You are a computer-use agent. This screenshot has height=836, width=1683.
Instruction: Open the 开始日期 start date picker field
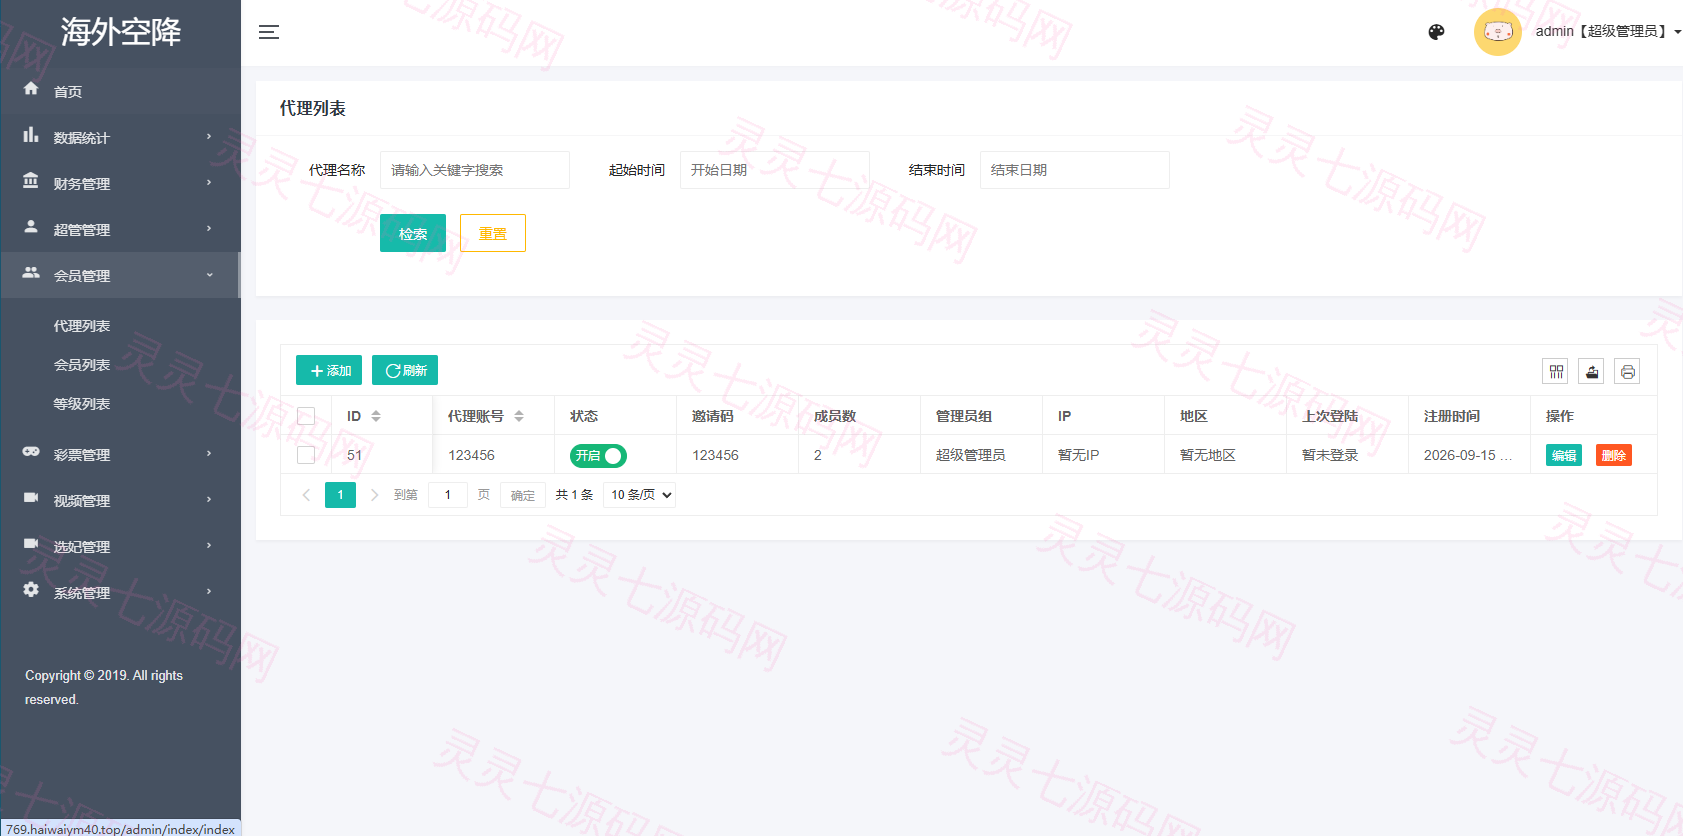[775, 170]
